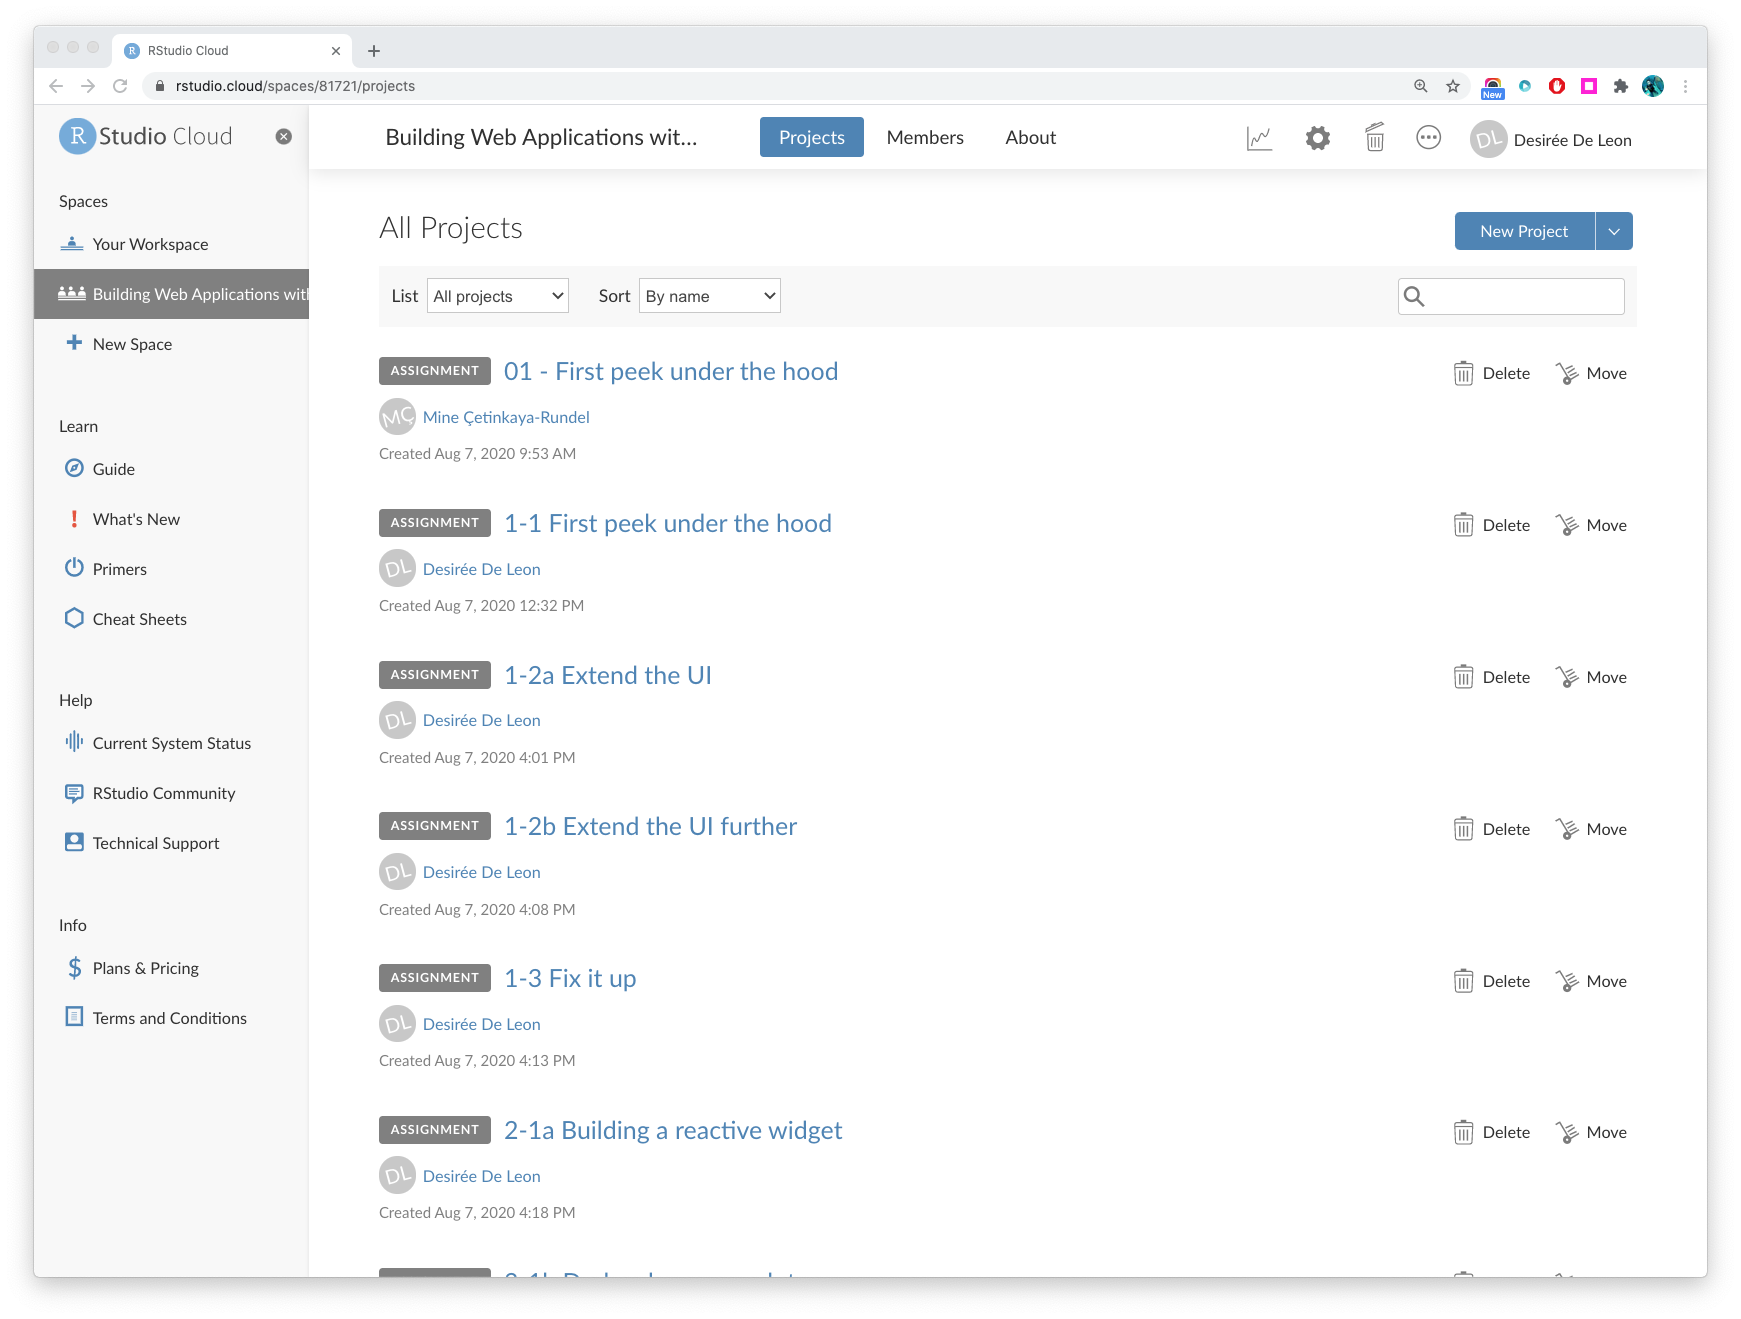Click move icon for 1-3 Fix it up
This screenshot has height=1319, width=1741.
click(x=1567, y=982)
